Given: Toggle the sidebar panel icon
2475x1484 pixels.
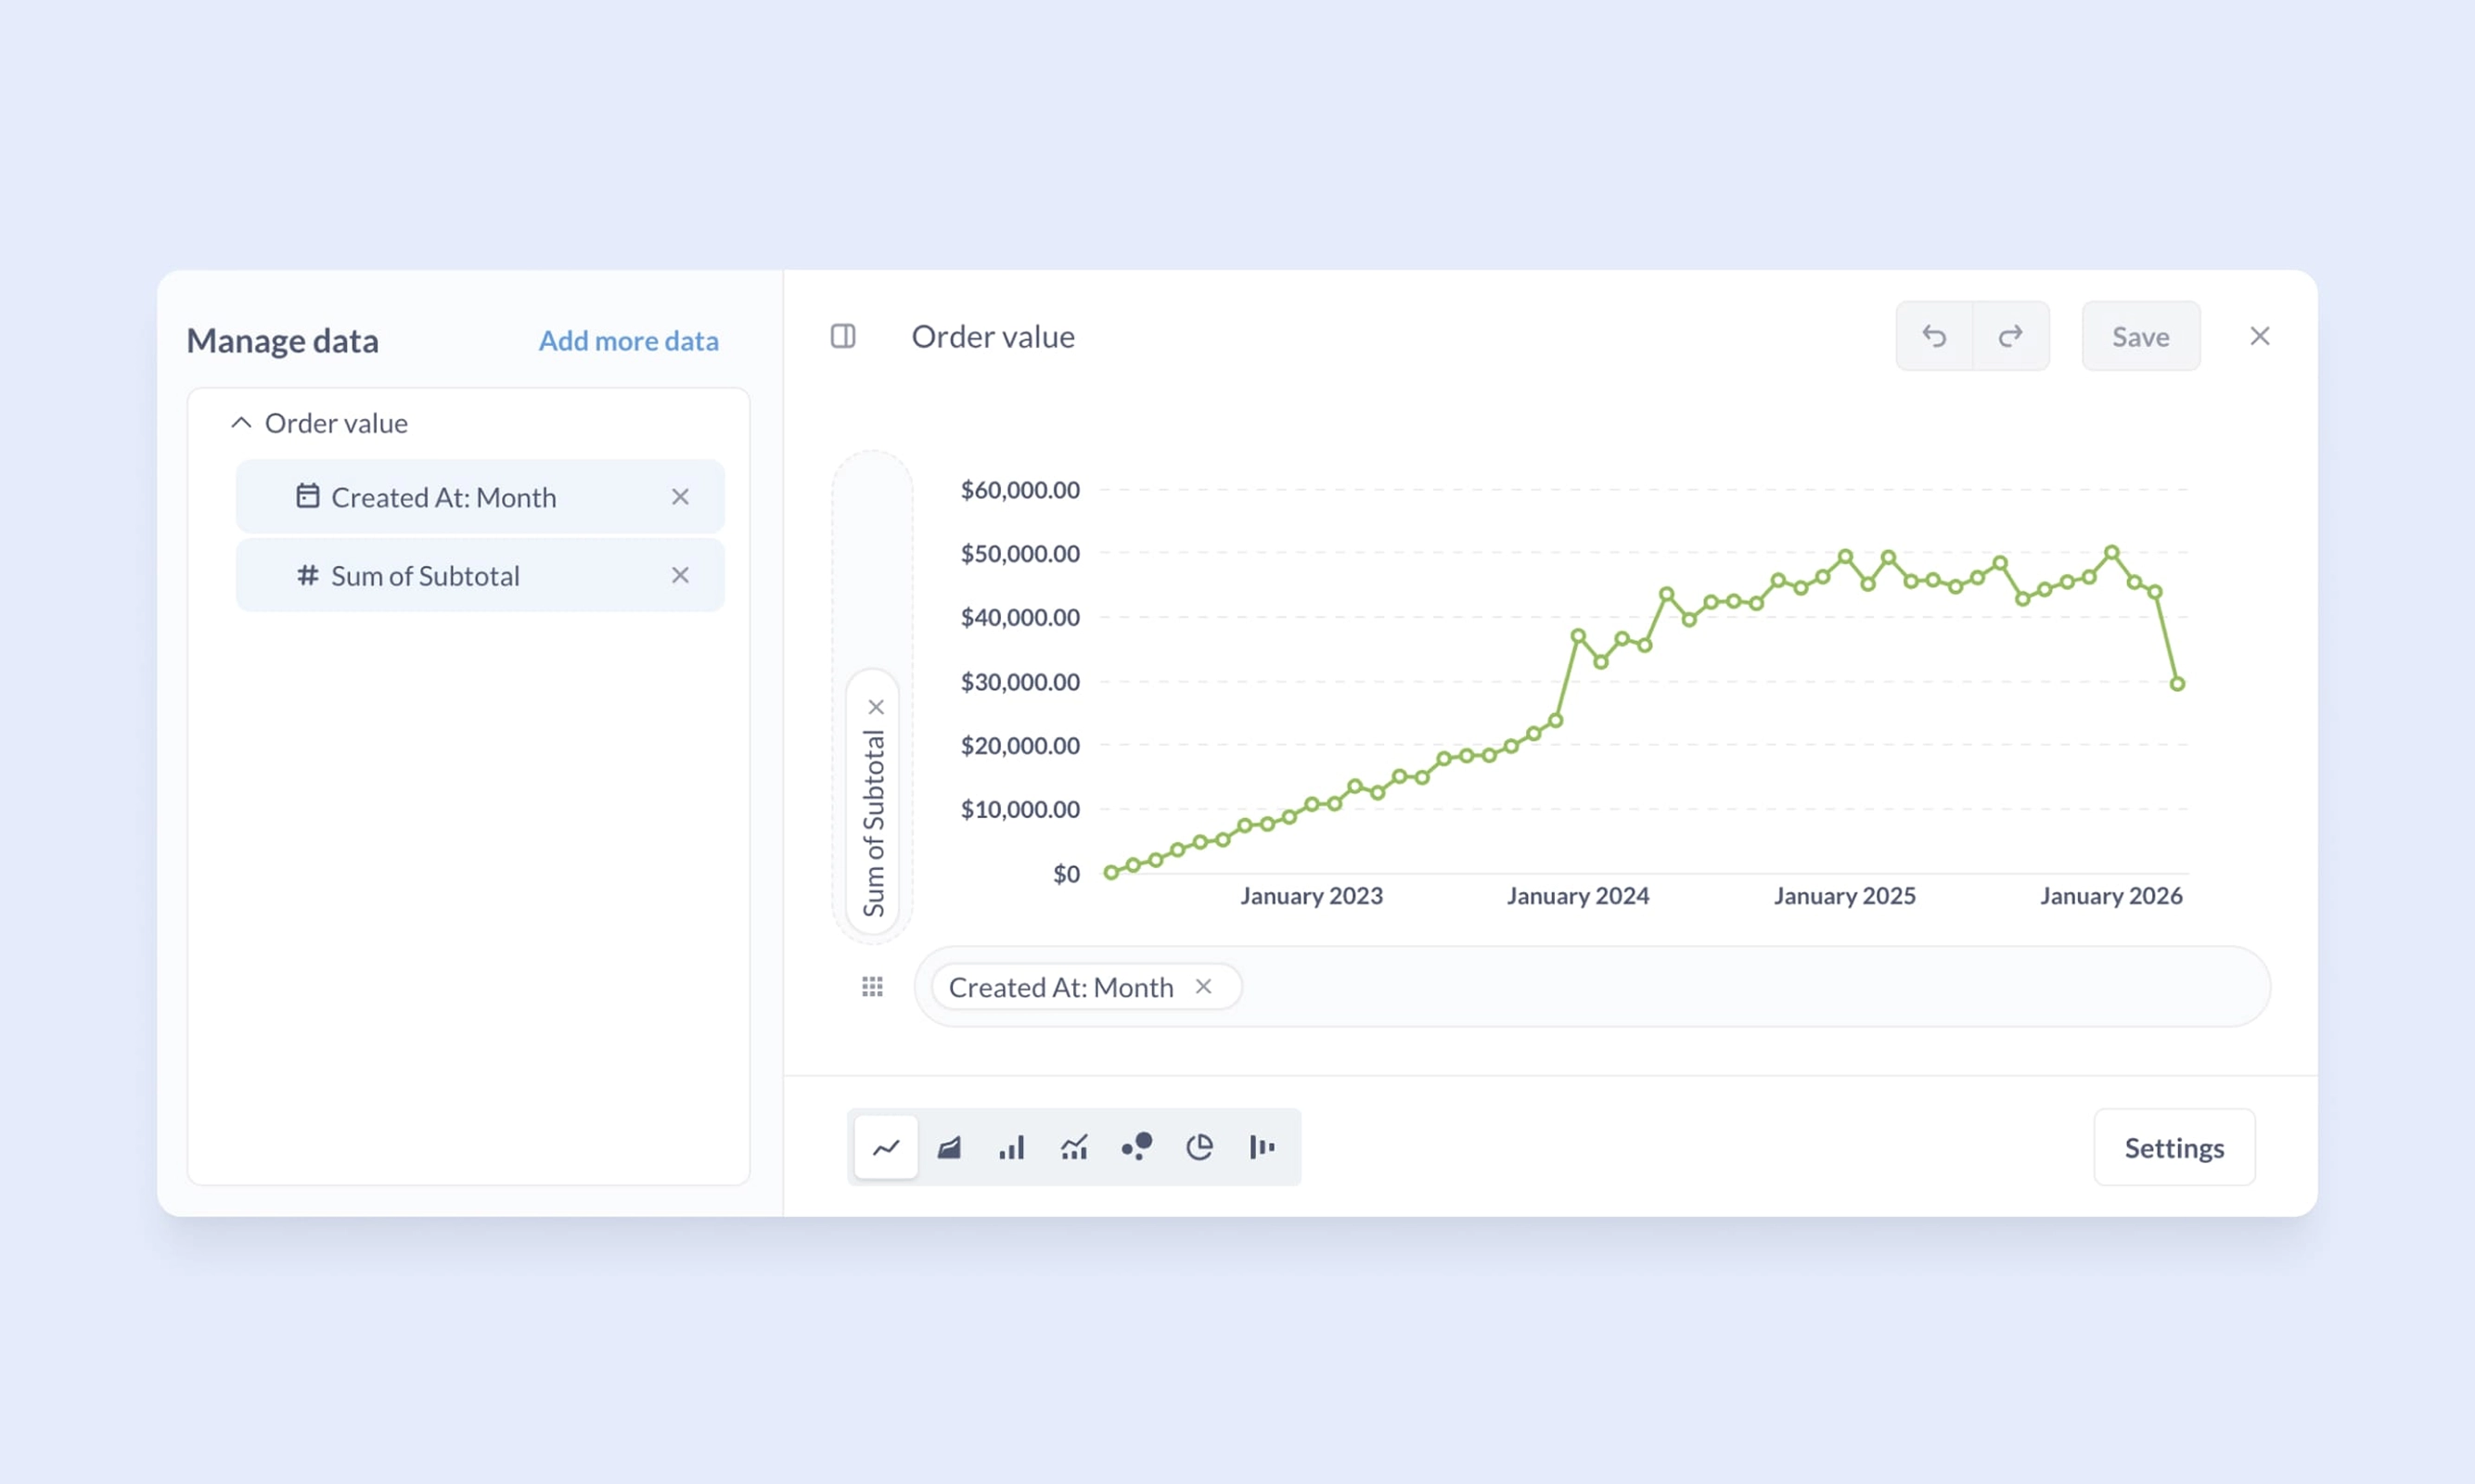Looking at the screenshot, I should coord(843,336).
